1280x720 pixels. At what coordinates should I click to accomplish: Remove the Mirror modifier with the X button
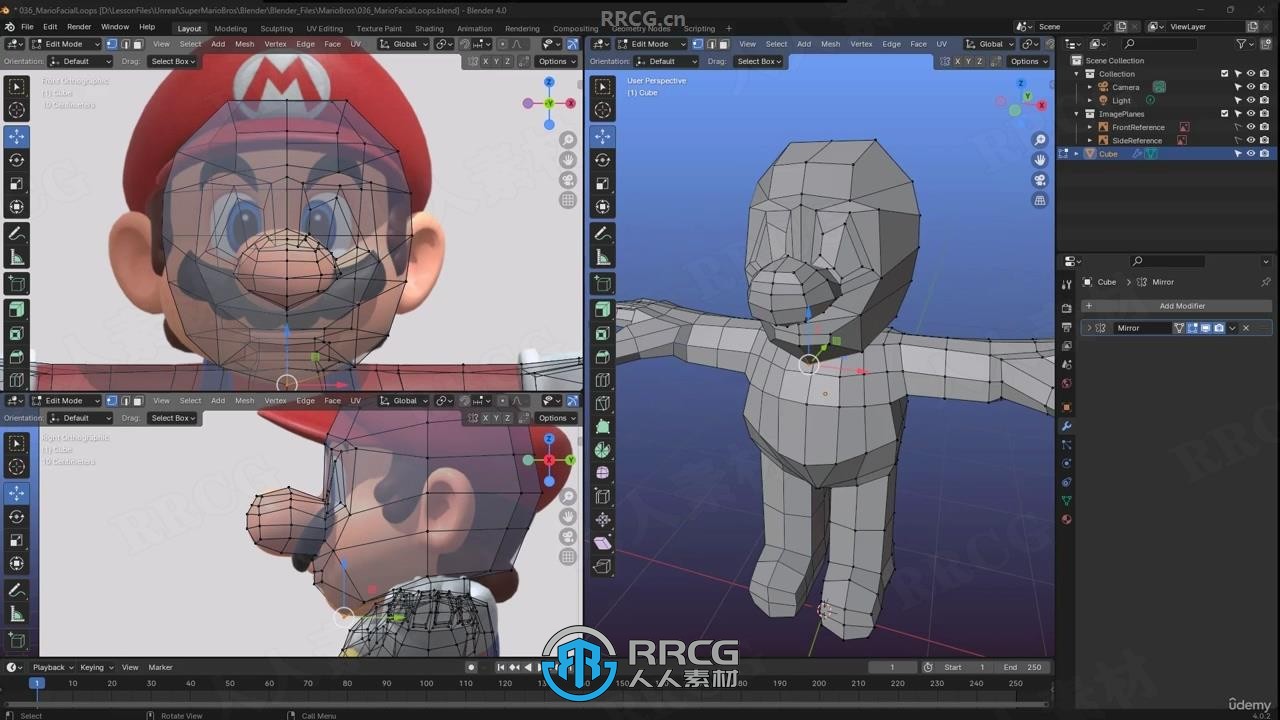click(1246, 328)
